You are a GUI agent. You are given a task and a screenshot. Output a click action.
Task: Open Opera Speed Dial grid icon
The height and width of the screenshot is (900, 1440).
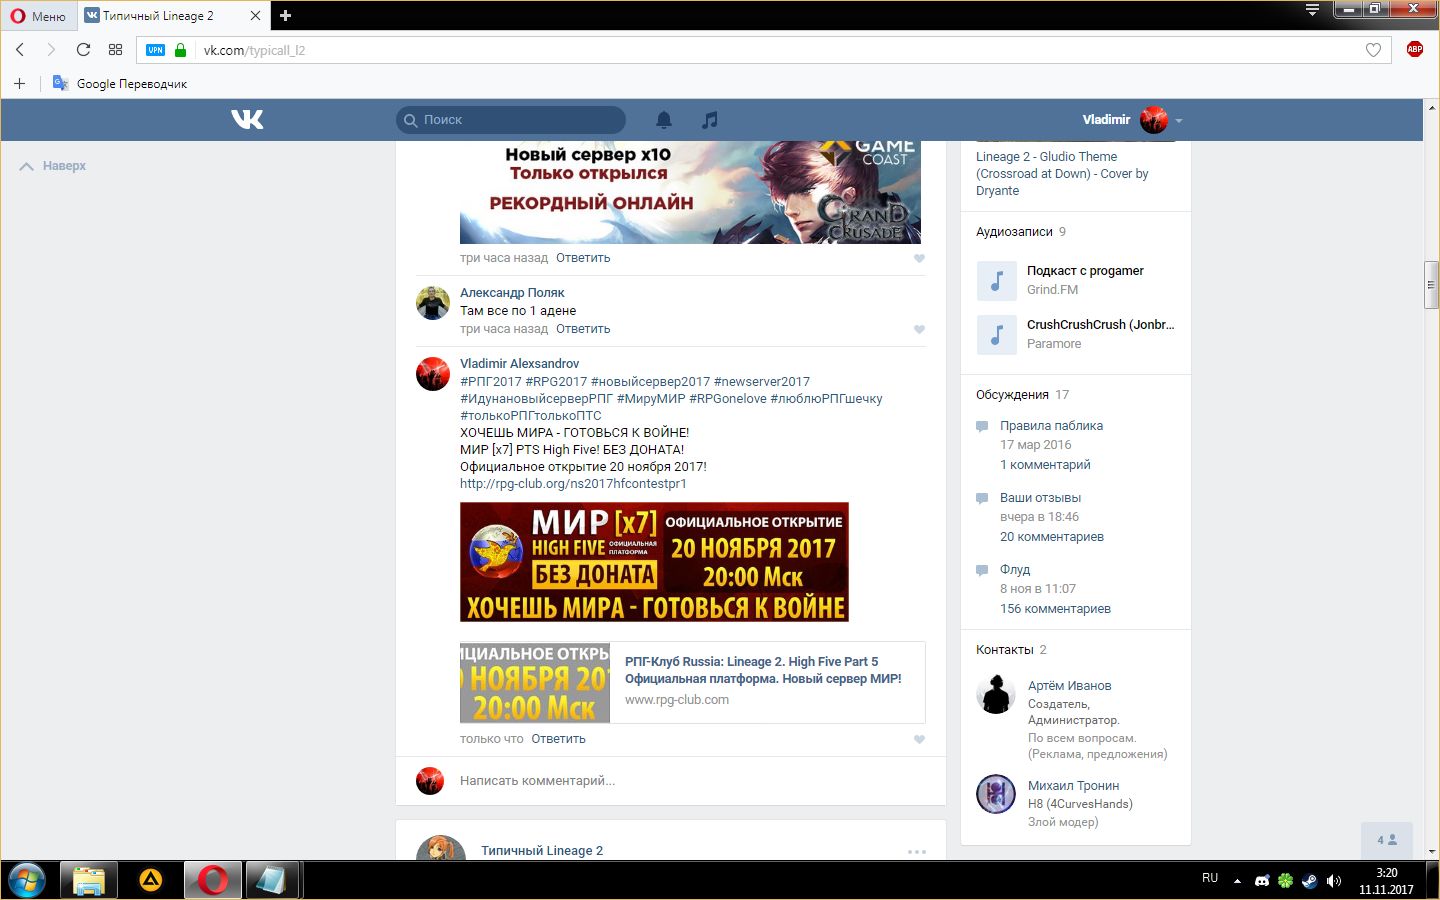click(x=115, y=50)
